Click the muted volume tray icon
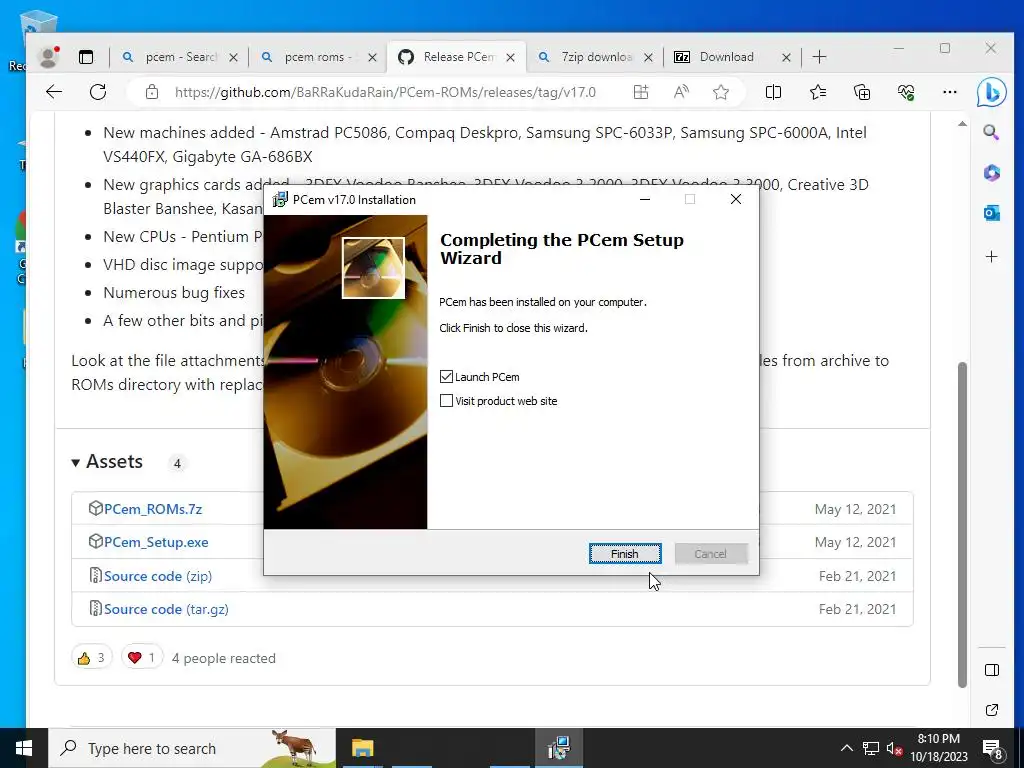Screen dimensions: 1024x768 (894, 748)
